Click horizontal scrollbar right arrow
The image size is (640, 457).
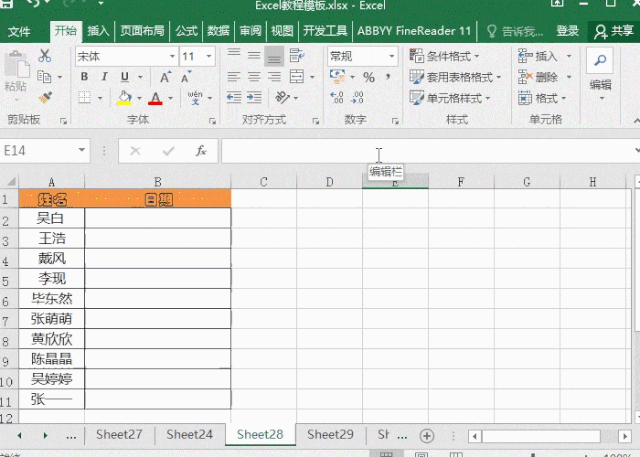click(x=624, y=436)
